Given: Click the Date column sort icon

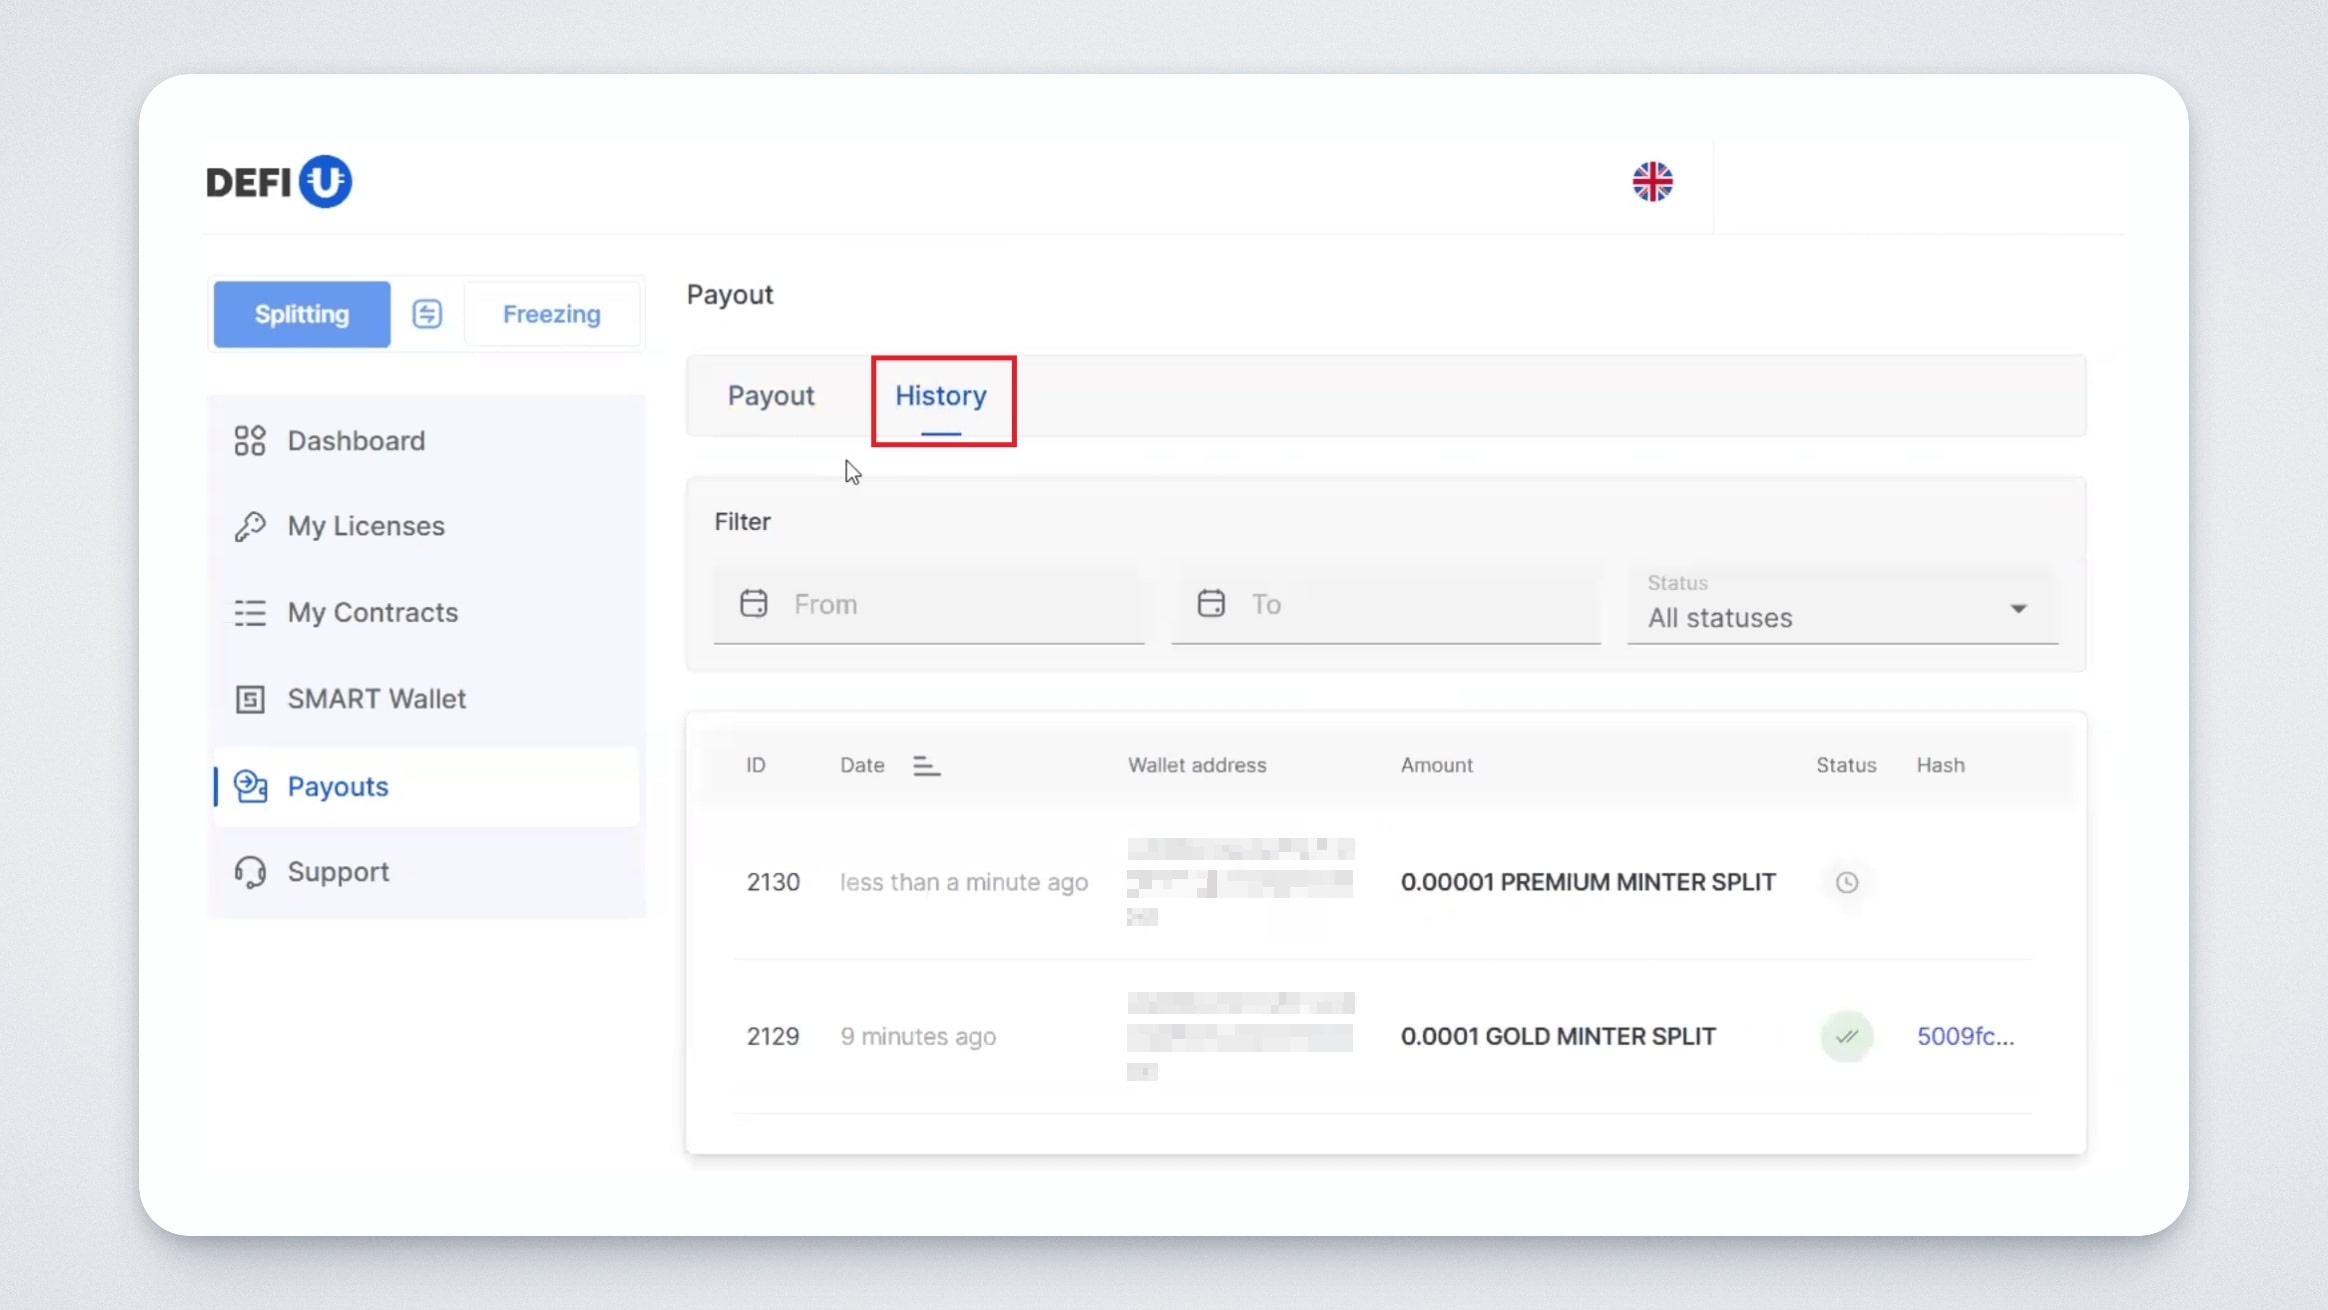Looking at the screenshot, I should [x=926, y=766].
